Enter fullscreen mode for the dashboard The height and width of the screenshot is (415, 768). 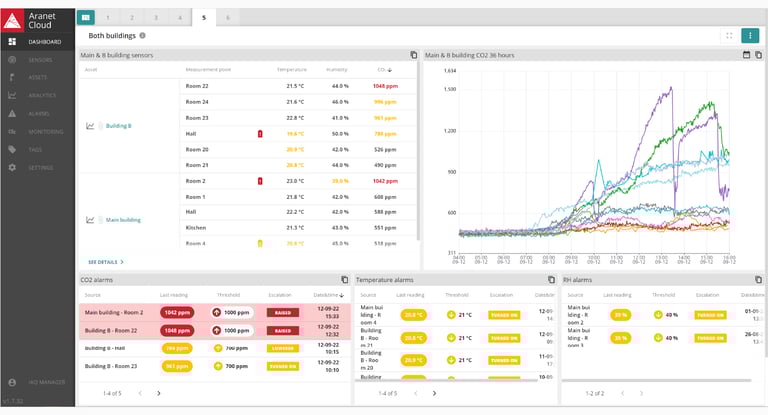(729, 35)
